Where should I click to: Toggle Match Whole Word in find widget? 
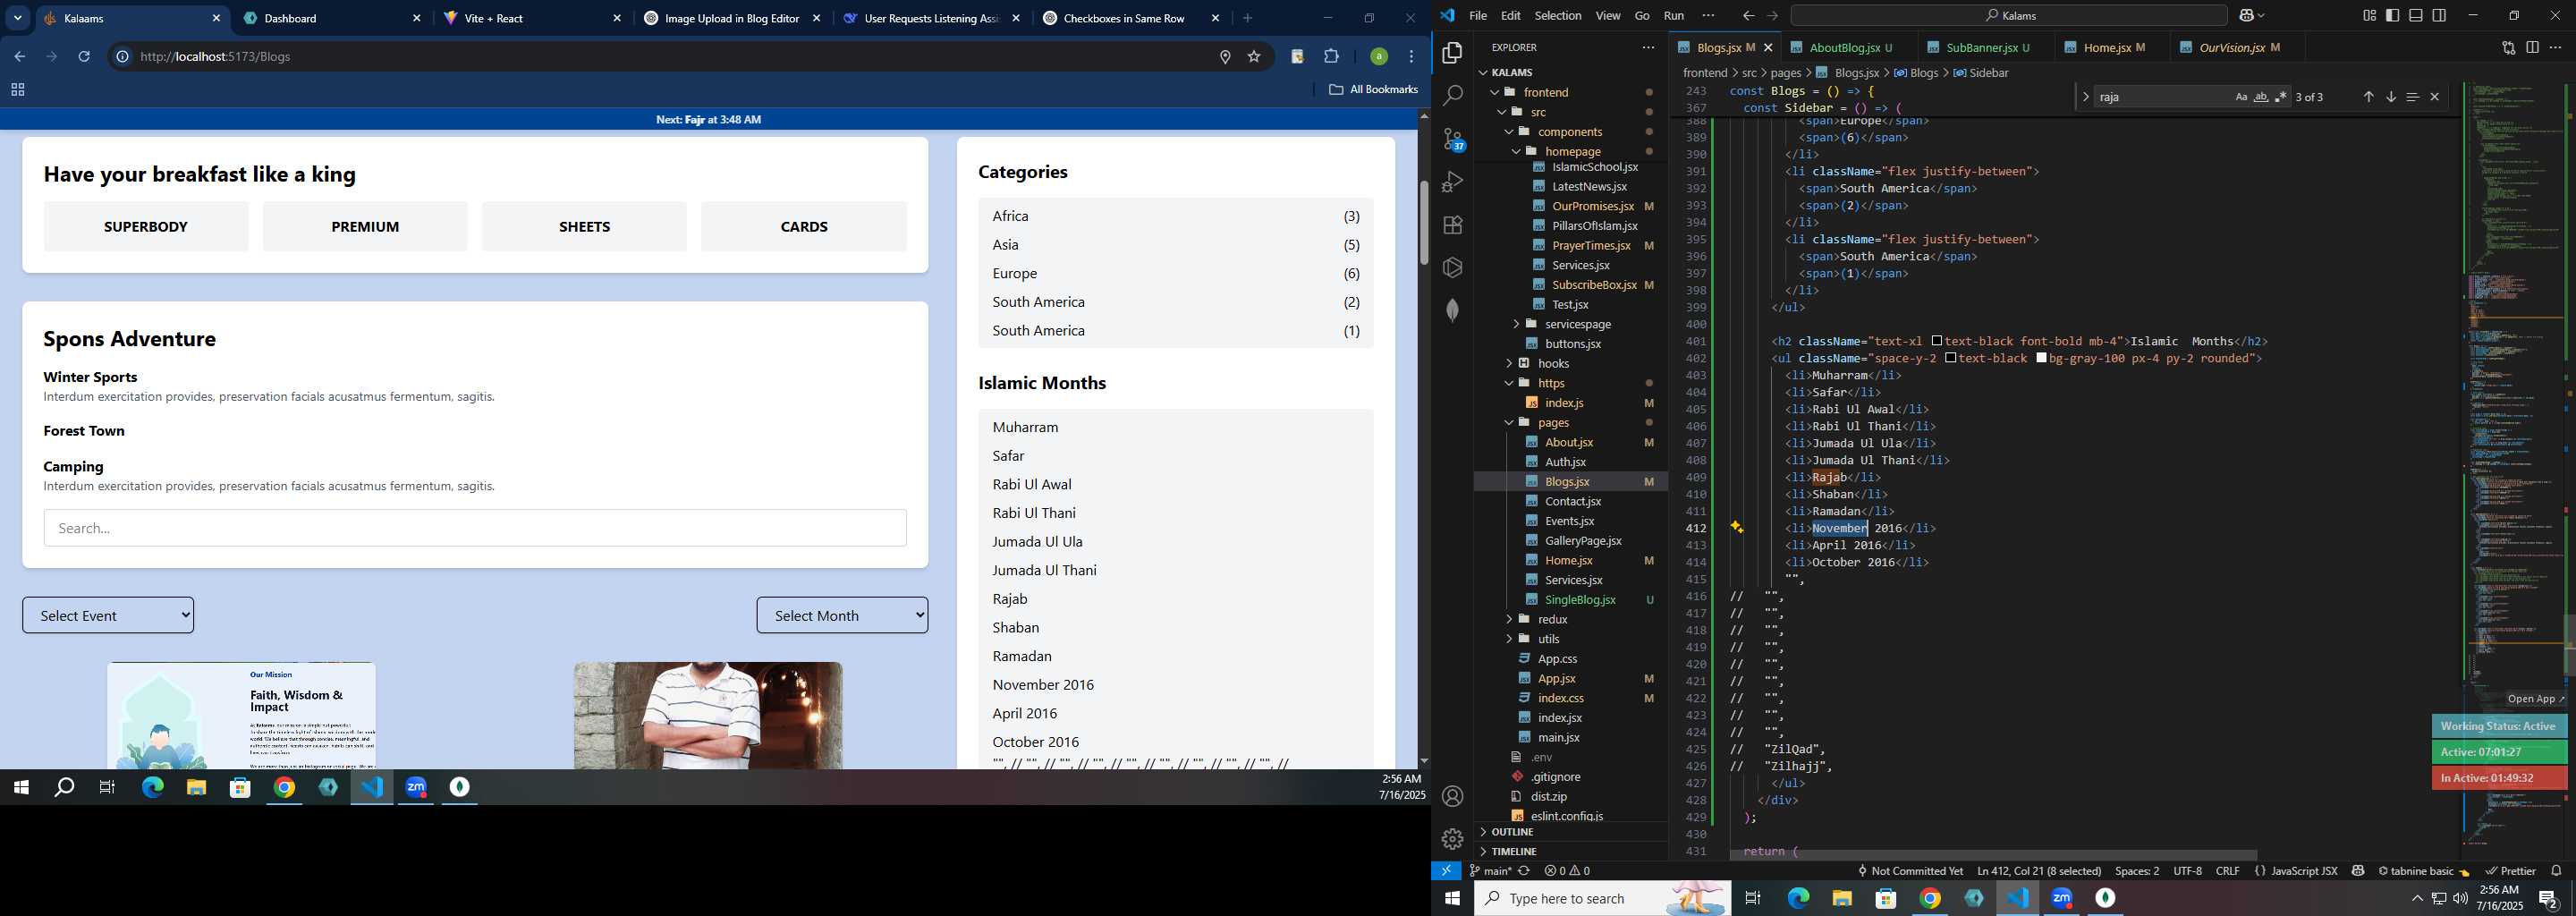[2261, 97]
